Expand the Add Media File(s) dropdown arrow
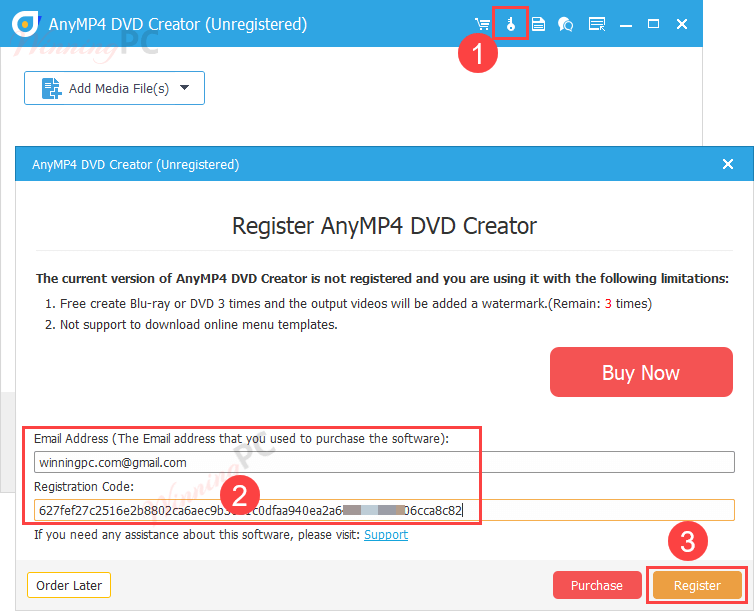This screenshot has width=755, height=614. coord(184,88)
